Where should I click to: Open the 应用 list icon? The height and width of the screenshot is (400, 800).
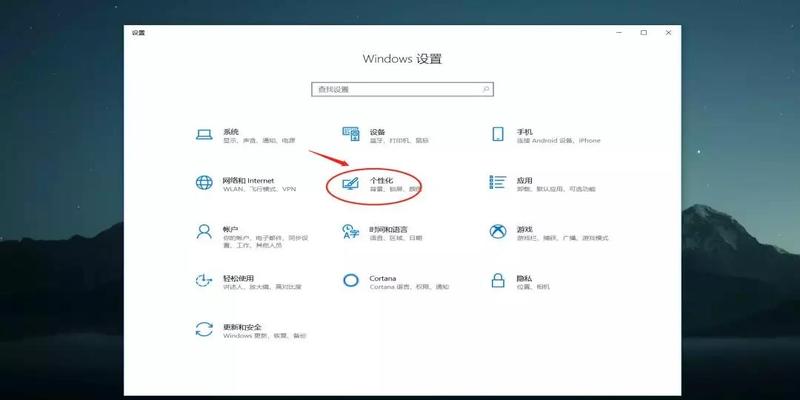(497, 182)
